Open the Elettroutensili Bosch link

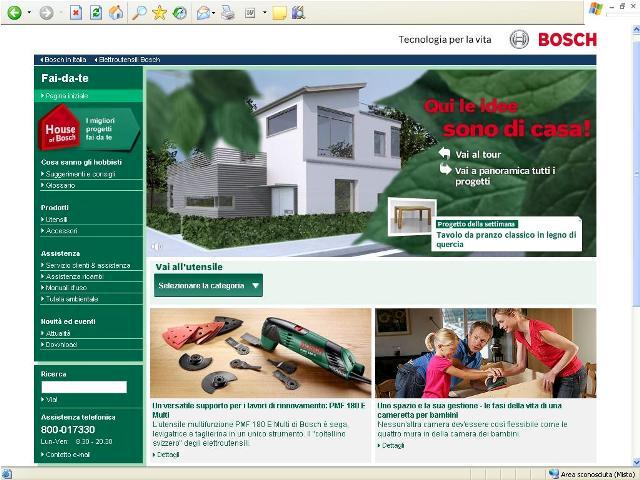pyautogui.click(x=127, y=60)
